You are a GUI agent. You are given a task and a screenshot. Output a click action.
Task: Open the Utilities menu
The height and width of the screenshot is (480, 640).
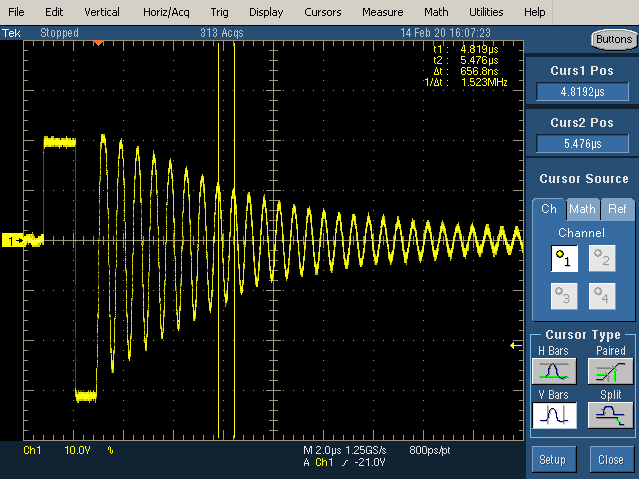pyautogui.click(x=486, y=12)
